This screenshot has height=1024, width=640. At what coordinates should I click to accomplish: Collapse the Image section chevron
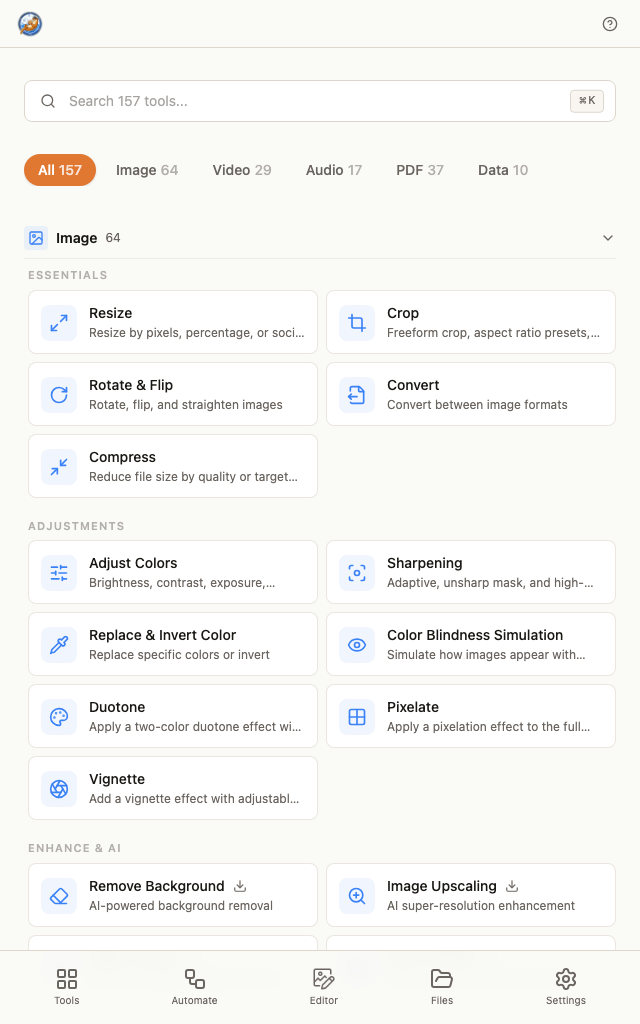click(607, 238)
